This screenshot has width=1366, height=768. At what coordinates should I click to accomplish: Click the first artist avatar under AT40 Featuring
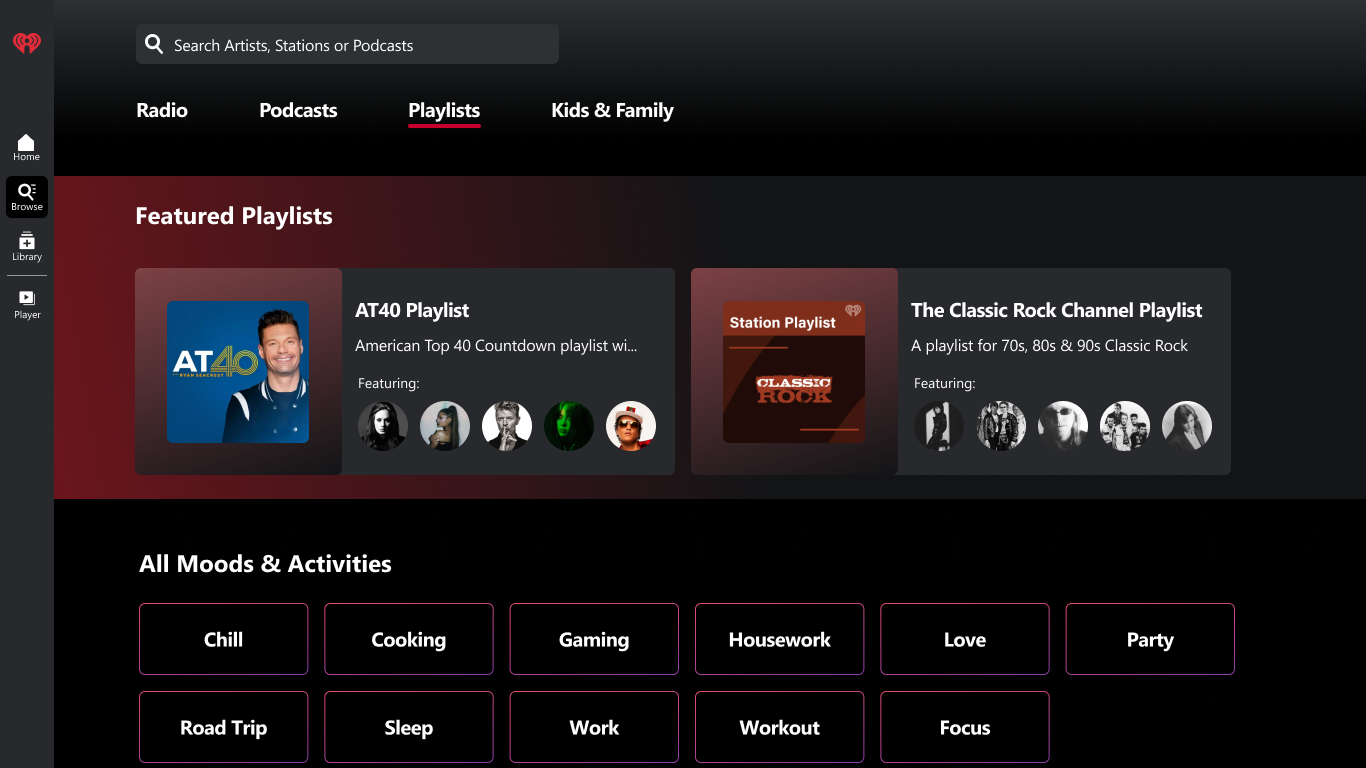(x=383, y=426)
